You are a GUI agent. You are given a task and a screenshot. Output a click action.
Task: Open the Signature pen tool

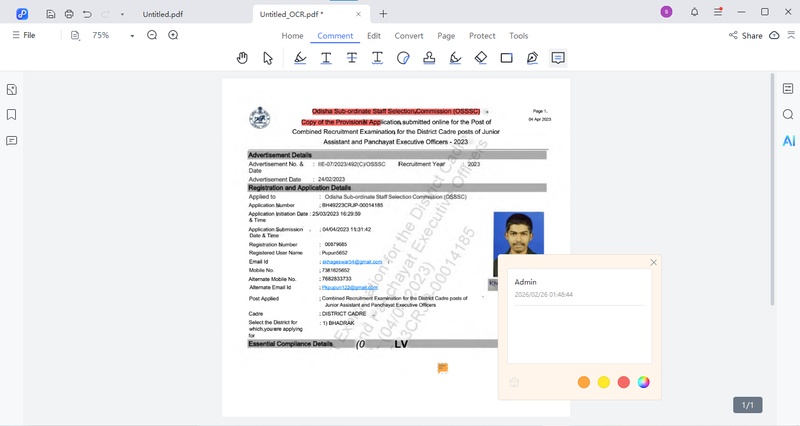(532, 58)
